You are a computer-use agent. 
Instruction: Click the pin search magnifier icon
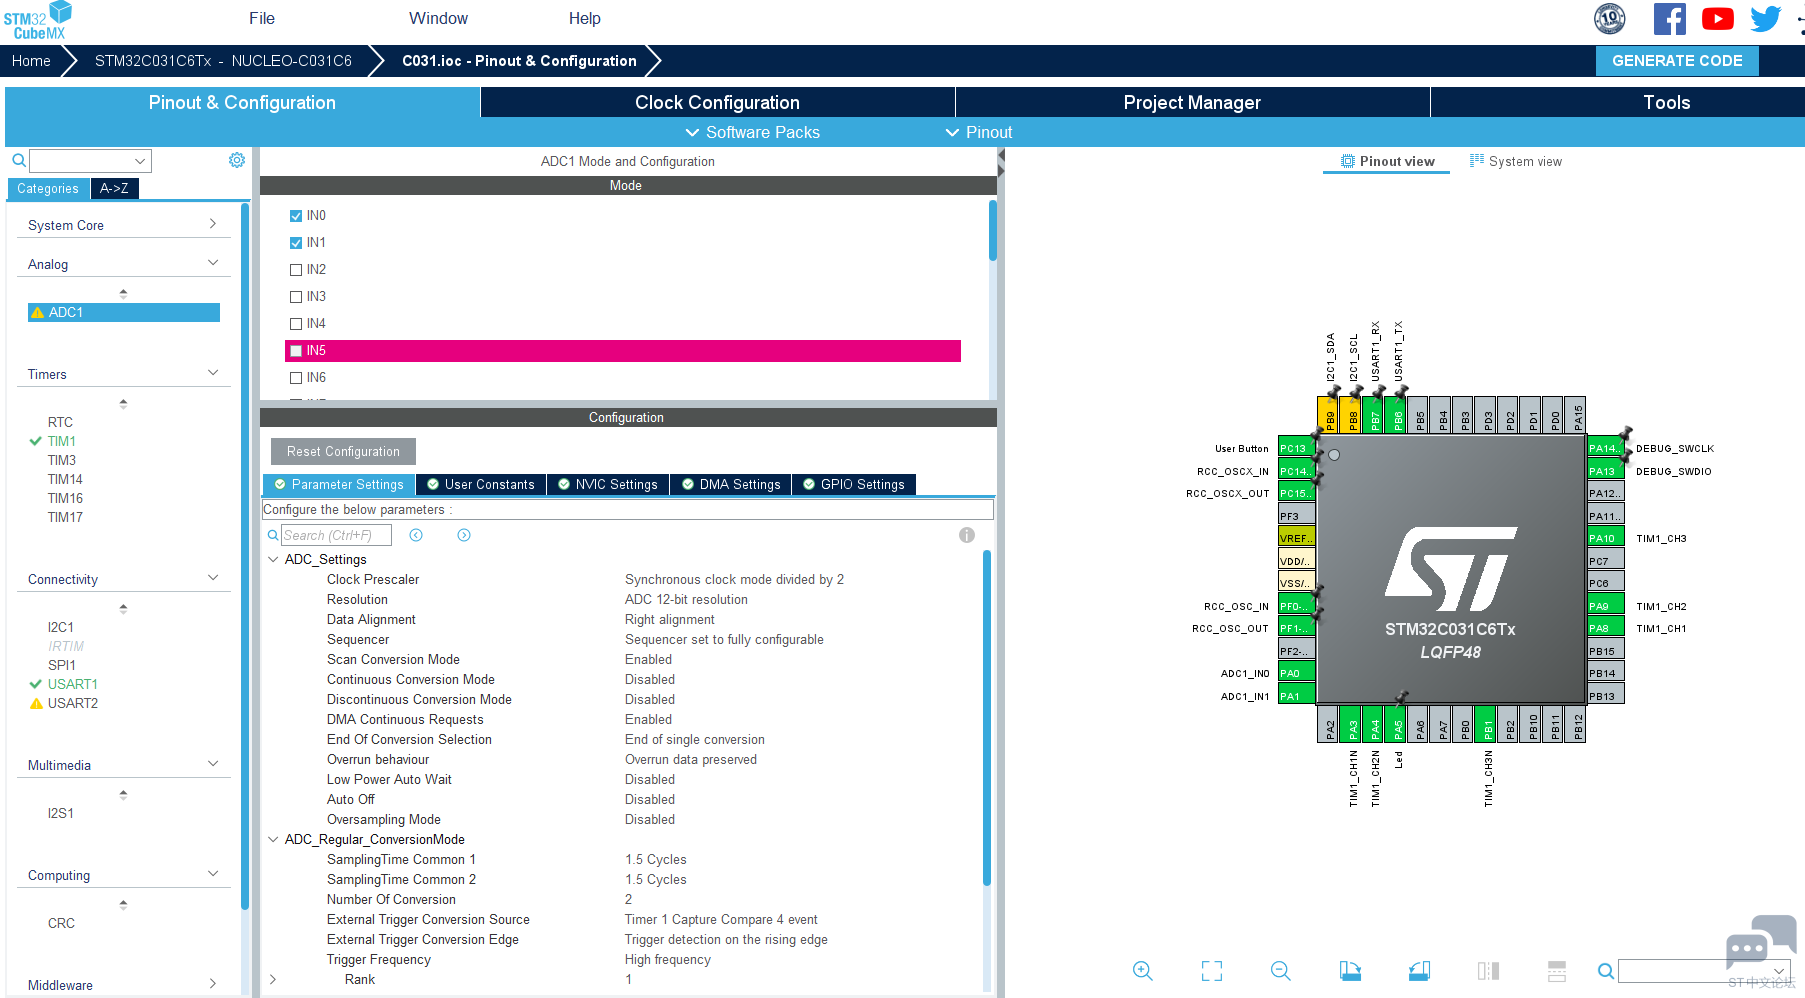(1605, 971)
